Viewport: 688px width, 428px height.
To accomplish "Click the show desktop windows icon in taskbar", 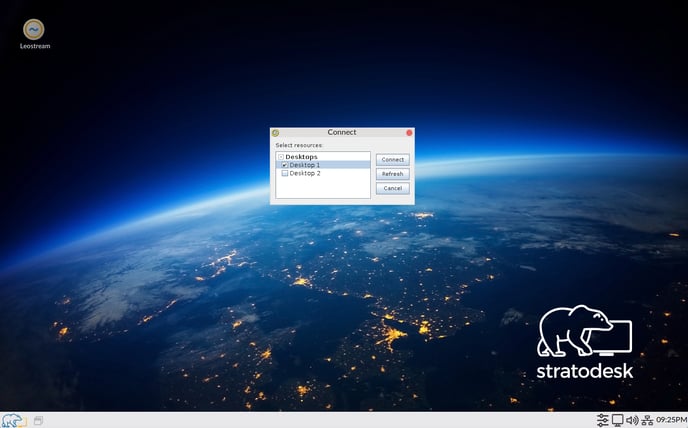I will pos(38,420).
